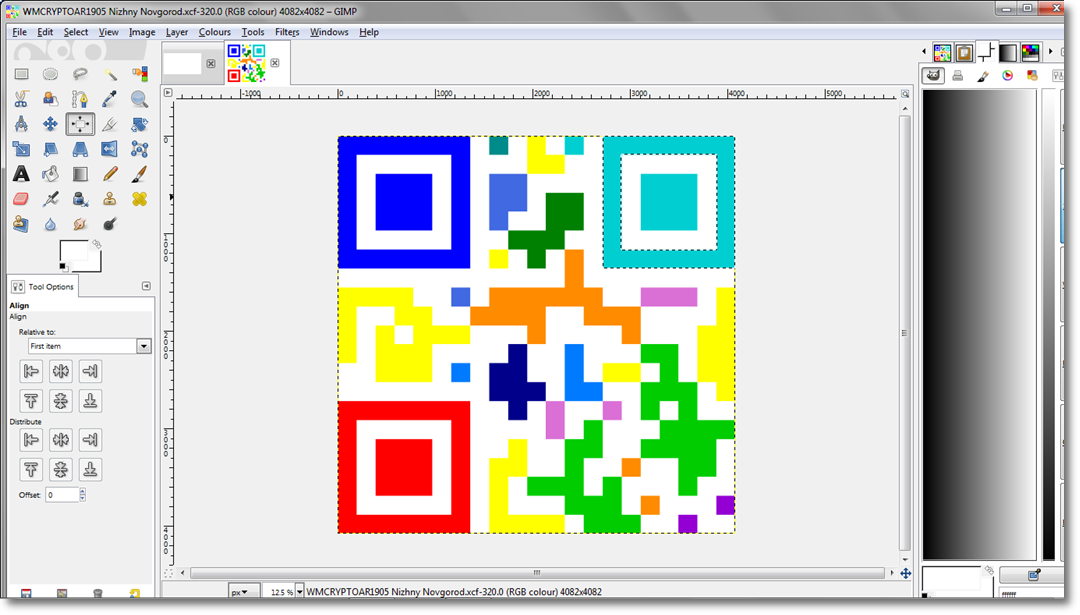Align left edge of target

31,371
